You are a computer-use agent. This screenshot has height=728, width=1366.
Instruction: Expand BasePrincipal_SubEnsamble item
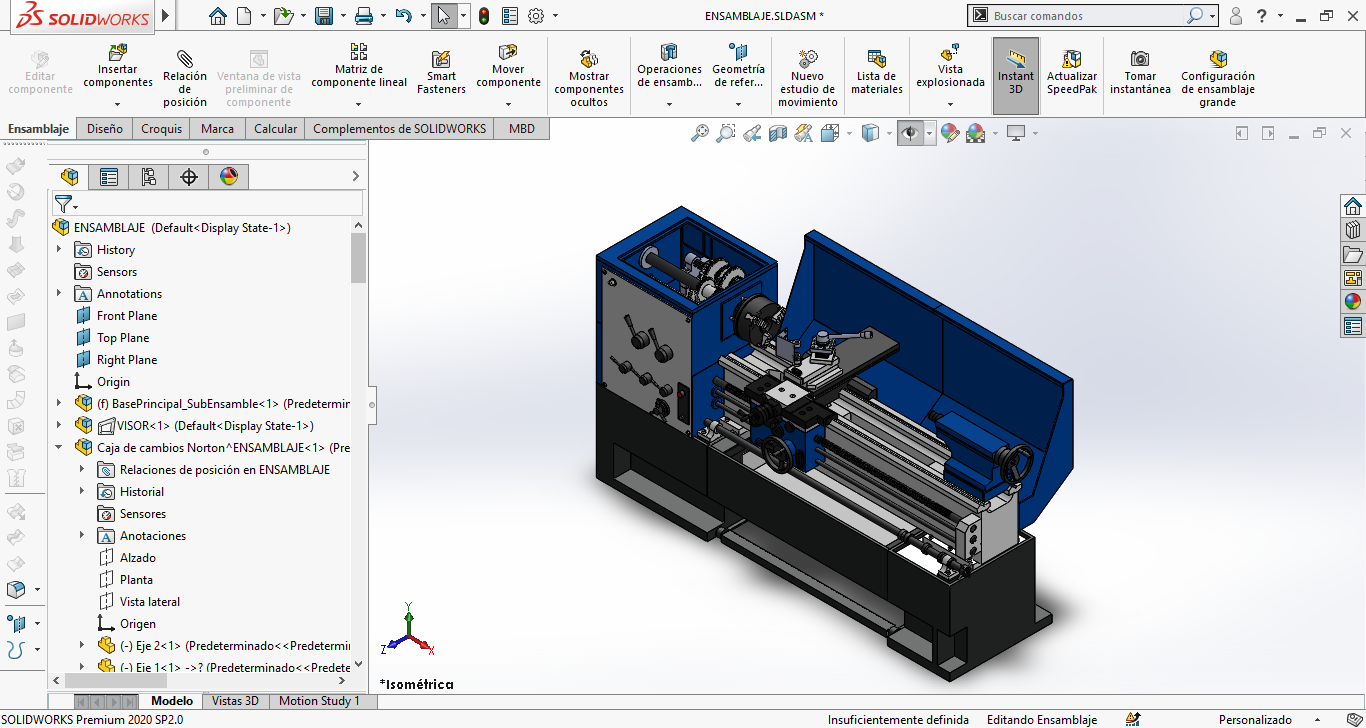click(59, 403)
